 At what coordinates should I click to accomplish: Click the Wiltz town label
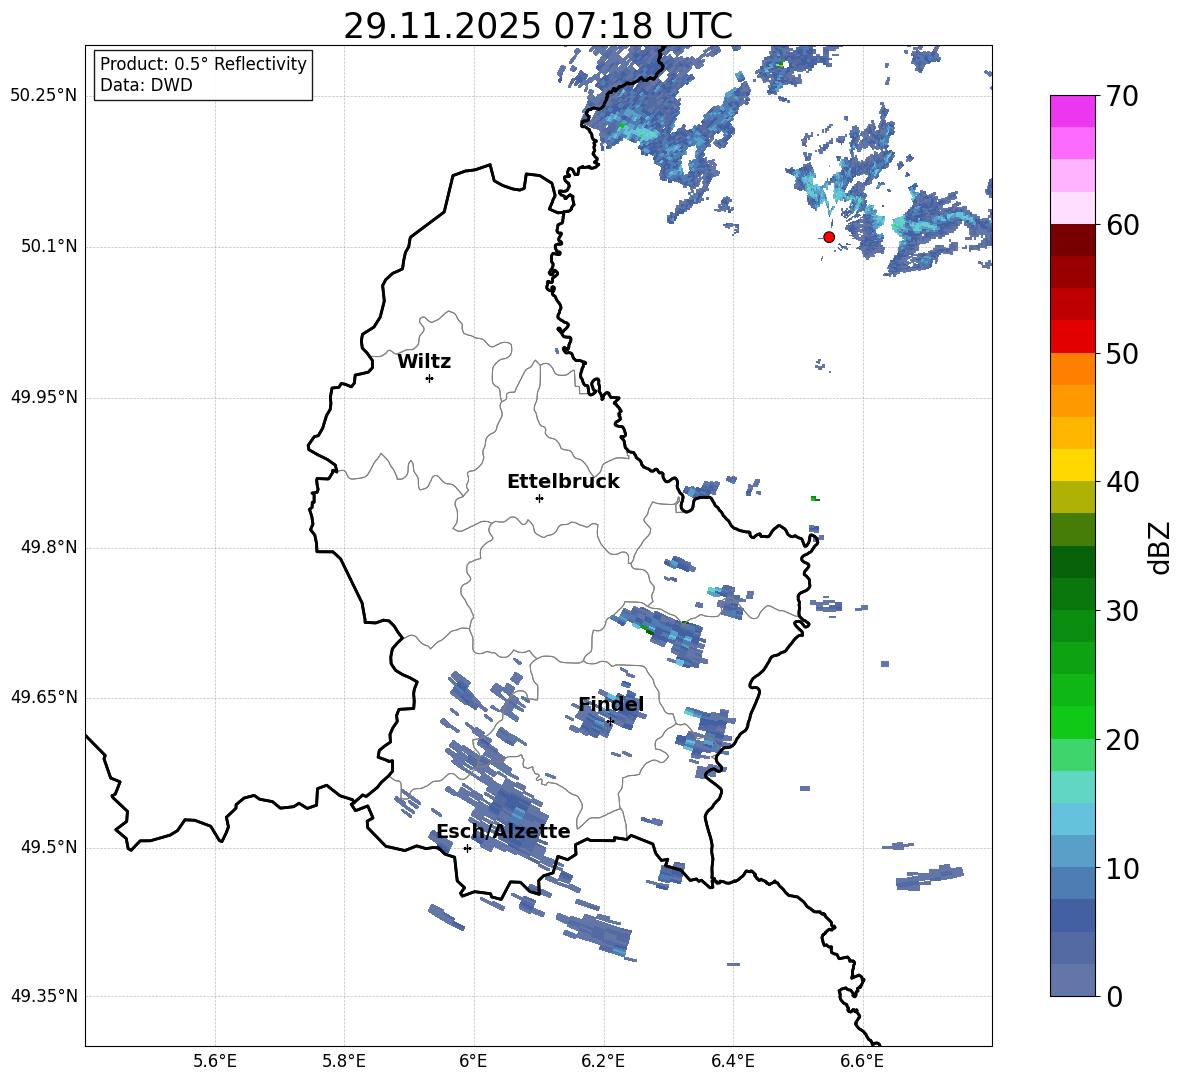[424, 362]
